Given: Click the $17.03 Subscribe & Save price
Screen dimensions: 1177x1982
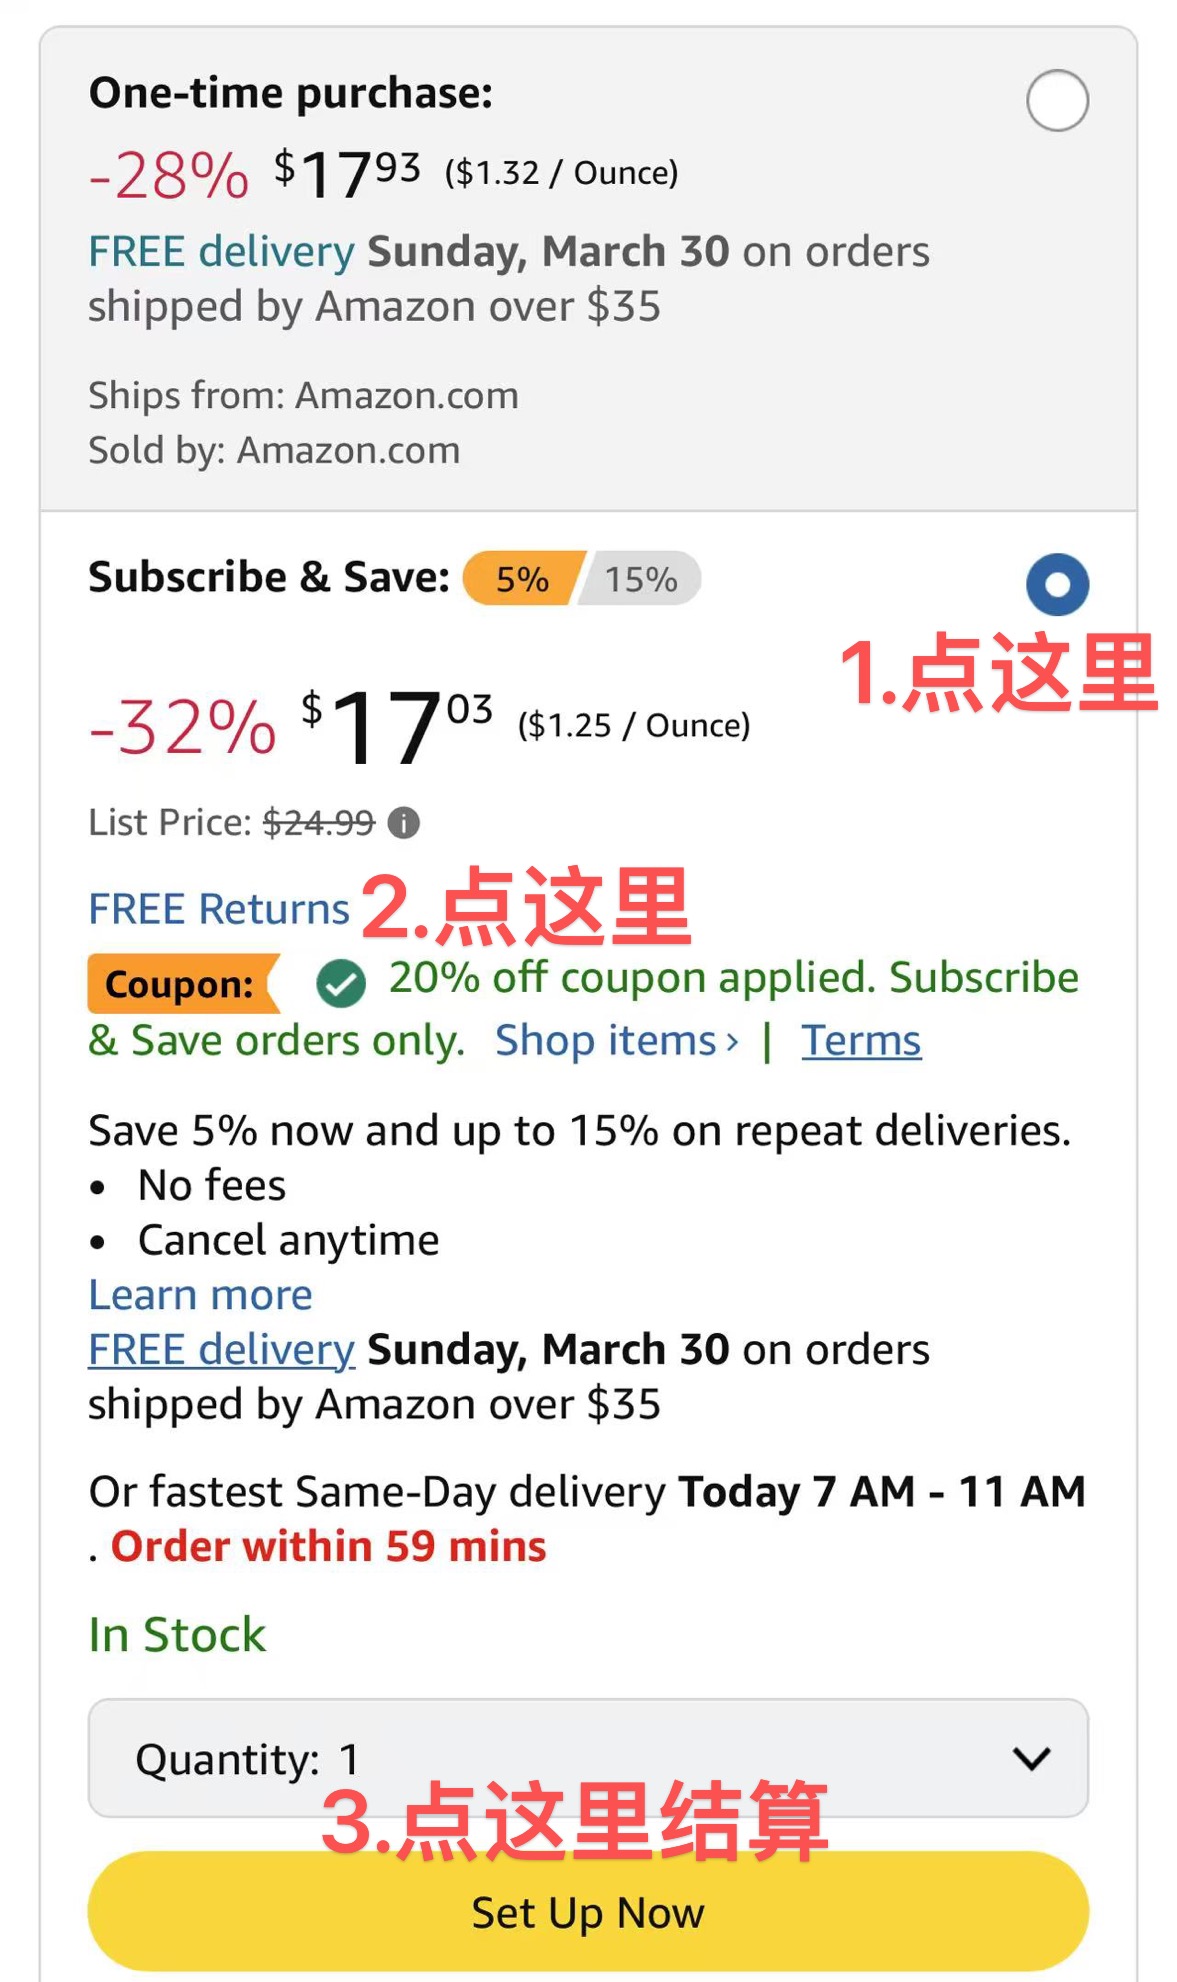Looking at the screenshot, I should pyautogui.click(x=397, y=726).
